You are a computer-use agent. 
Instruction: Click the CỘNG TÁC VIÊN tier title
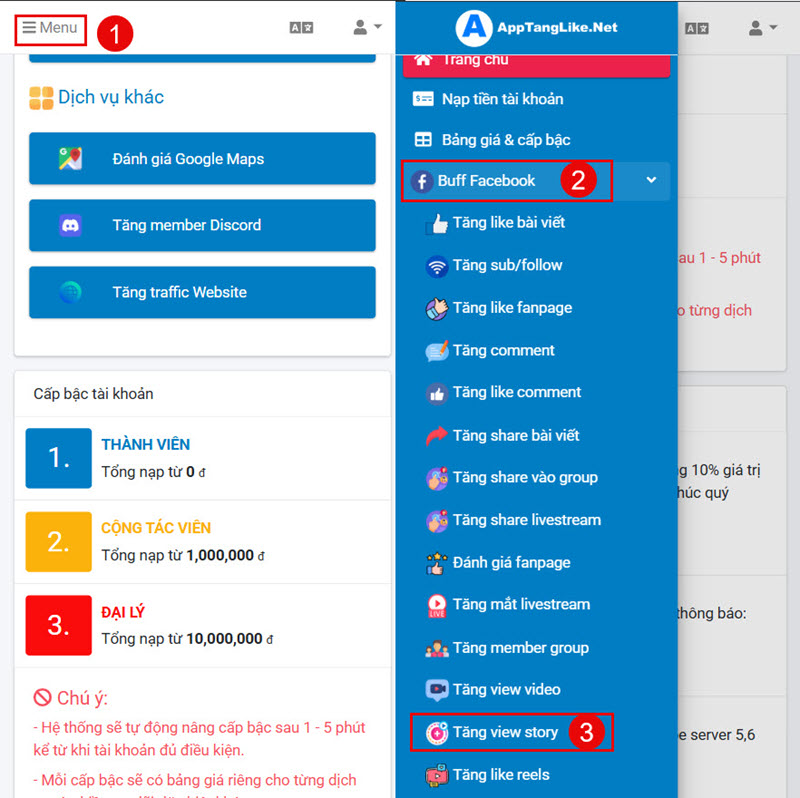pyautogui.click(x=156, y=528)
